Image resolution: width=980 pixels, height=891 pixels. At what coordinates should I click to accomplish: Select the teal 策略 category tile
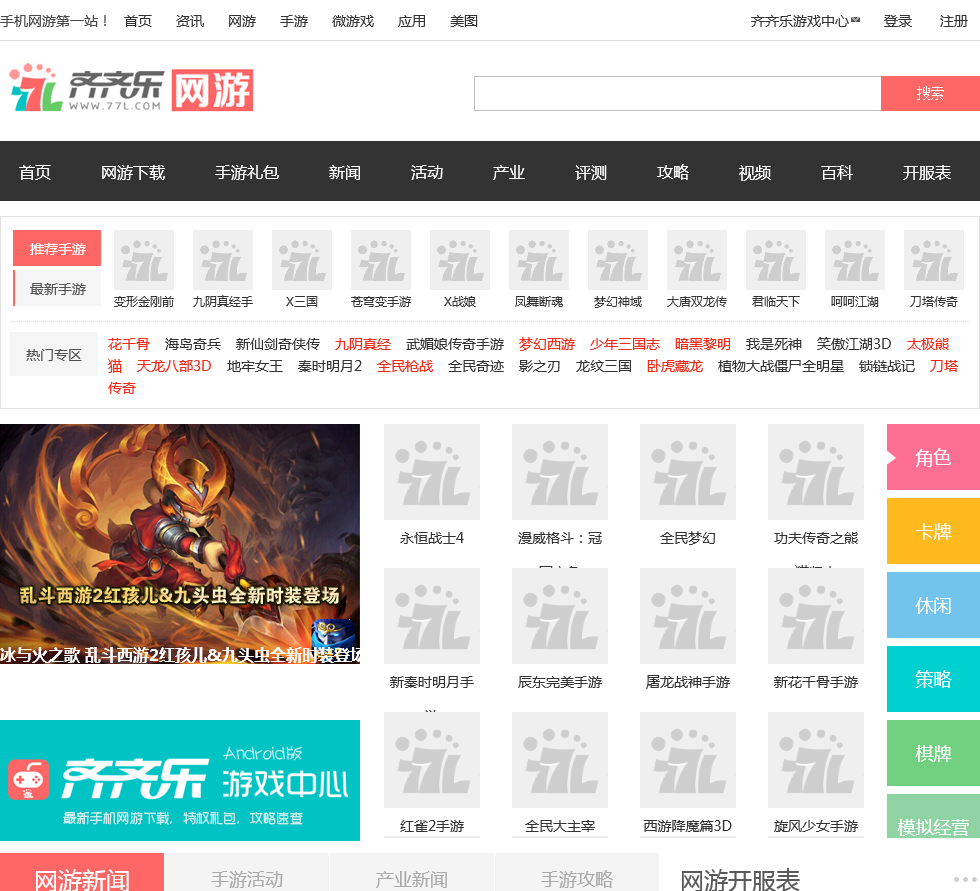pyautogui.click(x=933, y=679)
